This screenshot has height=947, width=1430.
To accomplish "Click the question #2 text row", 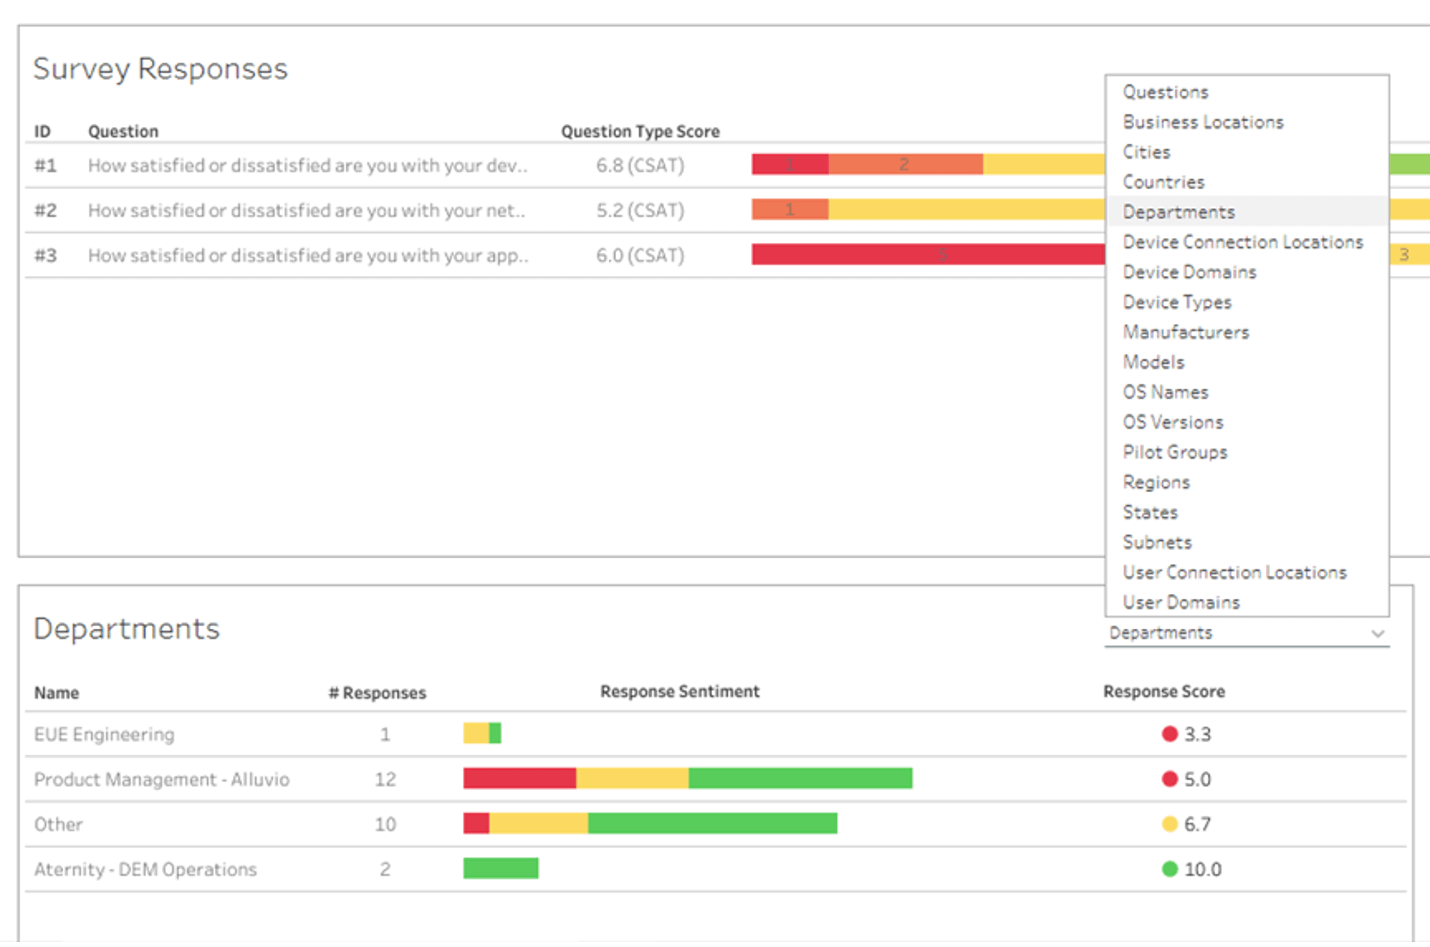I will (x=307, y=210).
